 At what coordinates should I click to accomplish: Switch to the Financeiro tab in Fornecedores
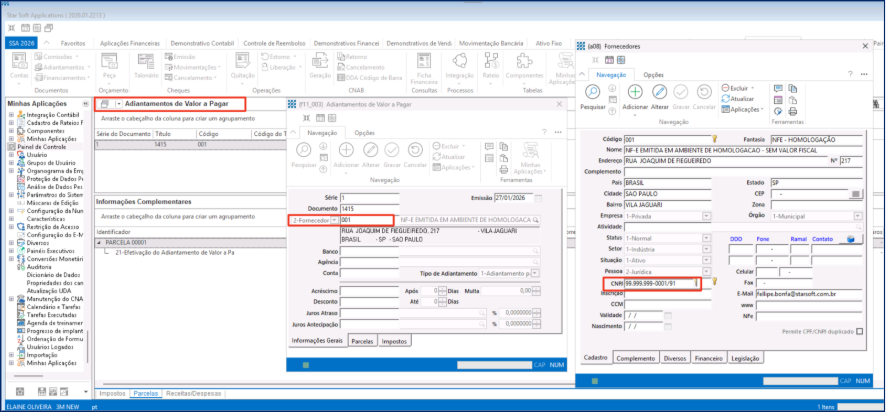[x=708, y=357]
